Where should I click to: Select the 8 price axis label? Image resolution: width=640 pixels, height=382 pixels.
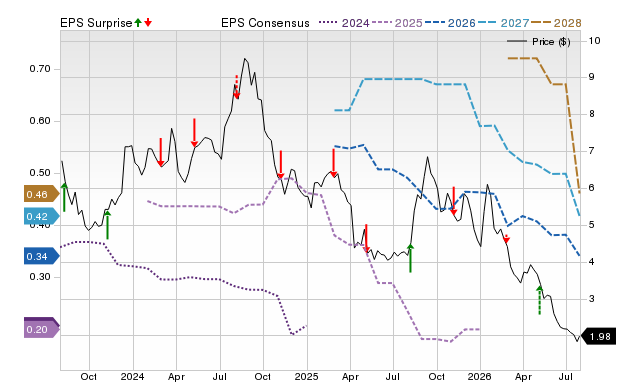(x=591, y=114)
